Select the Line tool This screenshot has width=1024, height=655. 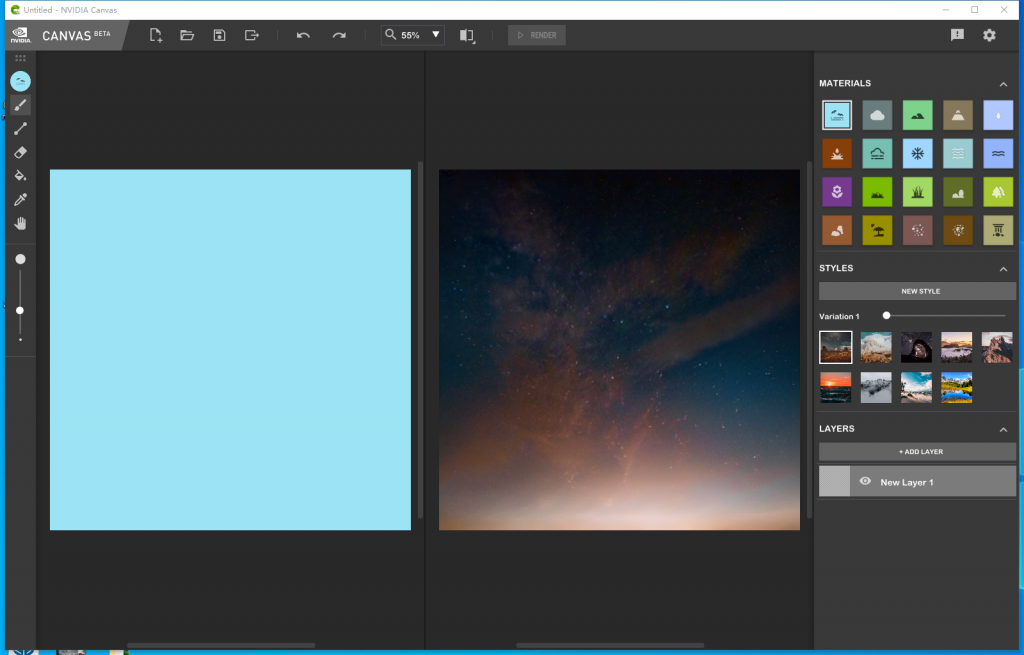coord(20,129)
